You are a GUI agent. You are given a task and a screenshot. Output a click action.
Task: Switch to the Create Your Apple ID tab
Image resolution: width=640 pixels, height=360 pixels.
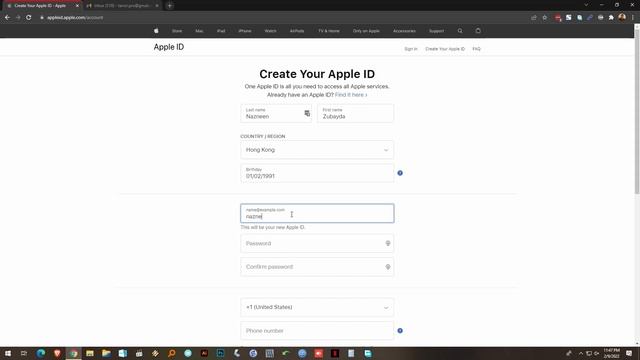pos(41,6)
